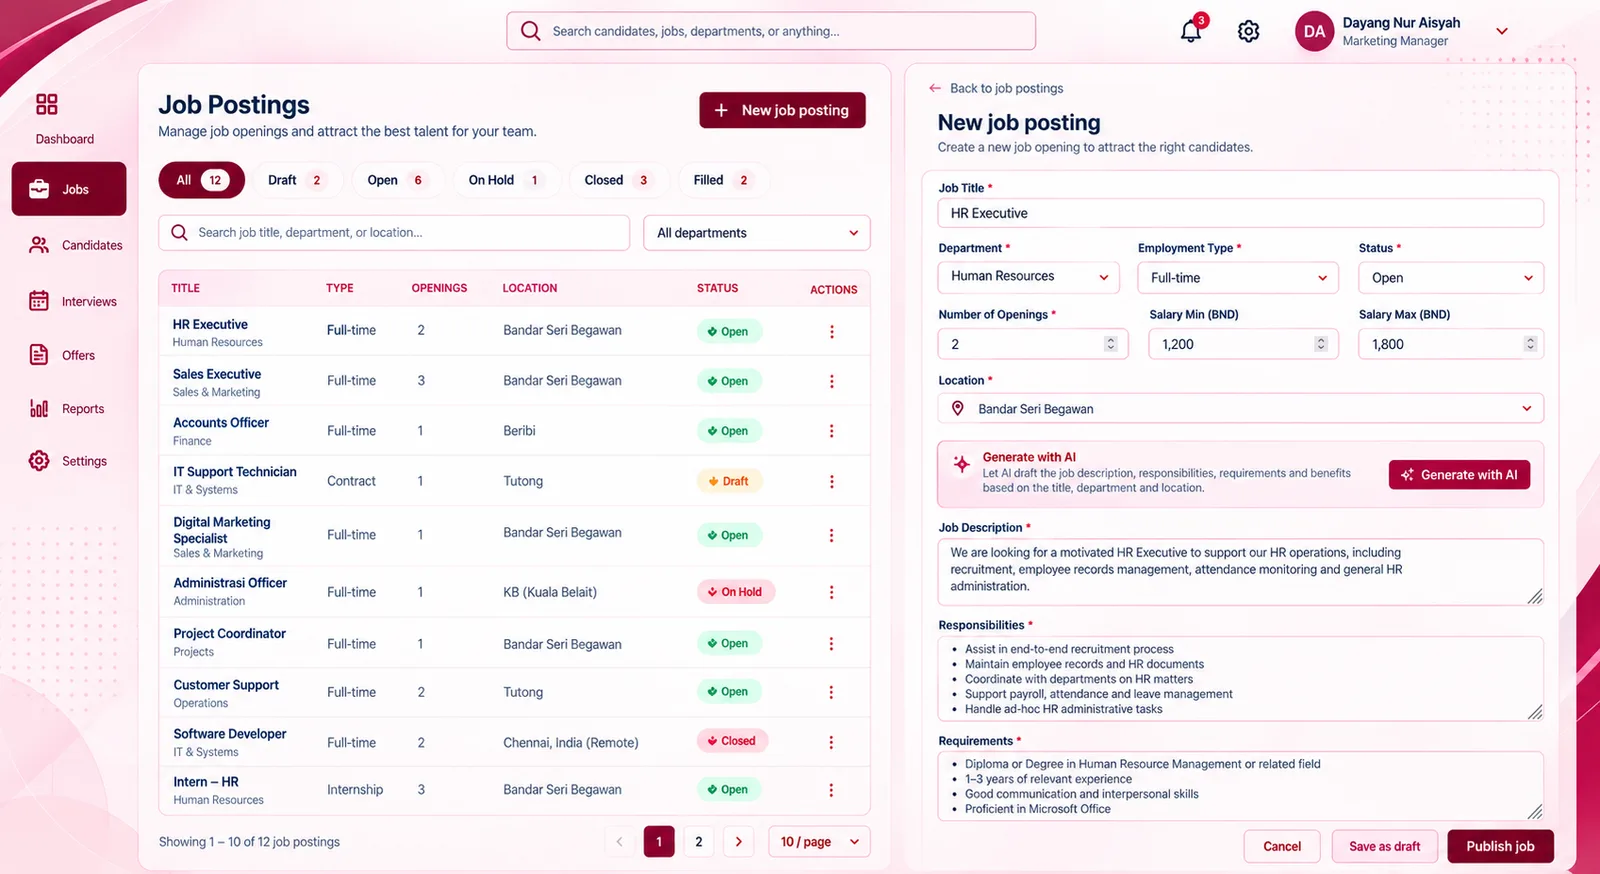Select the All postings tab

coord(202,180)
